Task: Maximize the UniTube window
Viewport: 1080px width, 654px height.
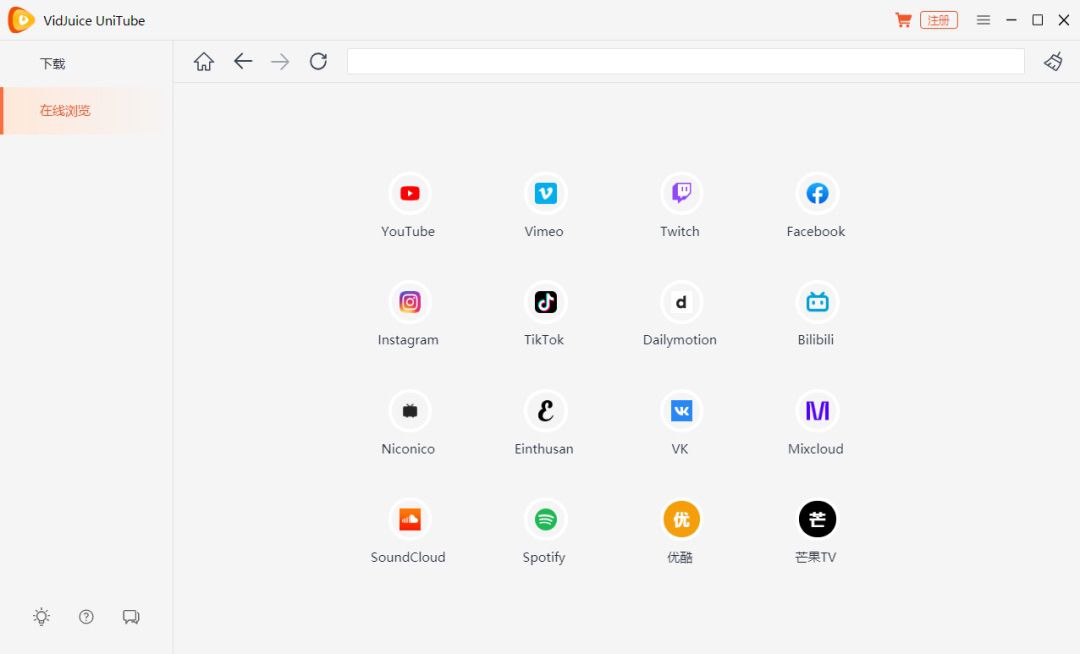Action: 1037,20
